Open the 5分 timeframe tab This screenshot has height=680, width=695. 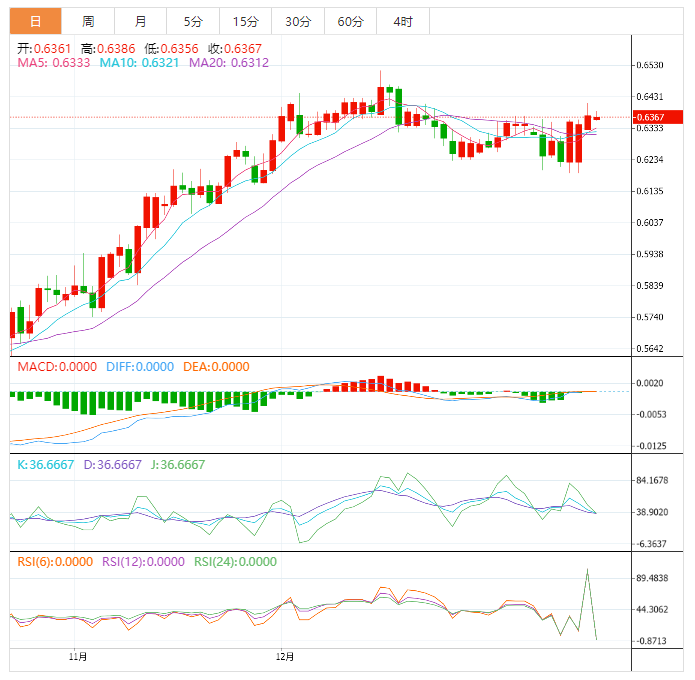tap(192, 21)
